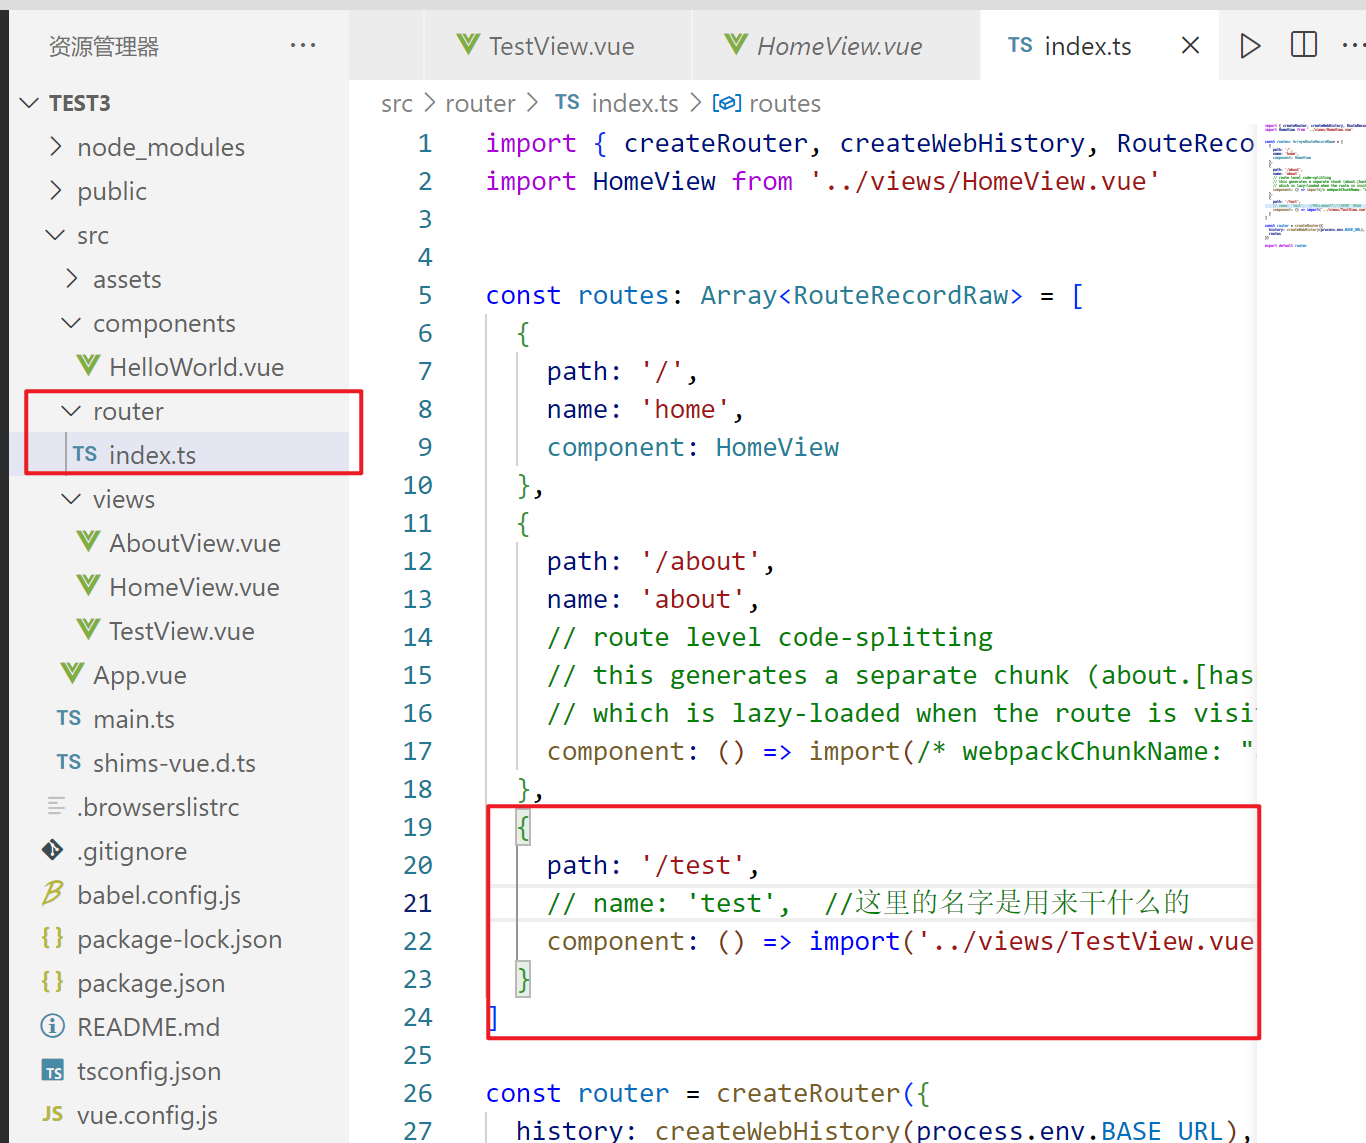Click the 'routes' symbol in breadcrumbs
The image size is (1366, 1143).
point(784,104)
